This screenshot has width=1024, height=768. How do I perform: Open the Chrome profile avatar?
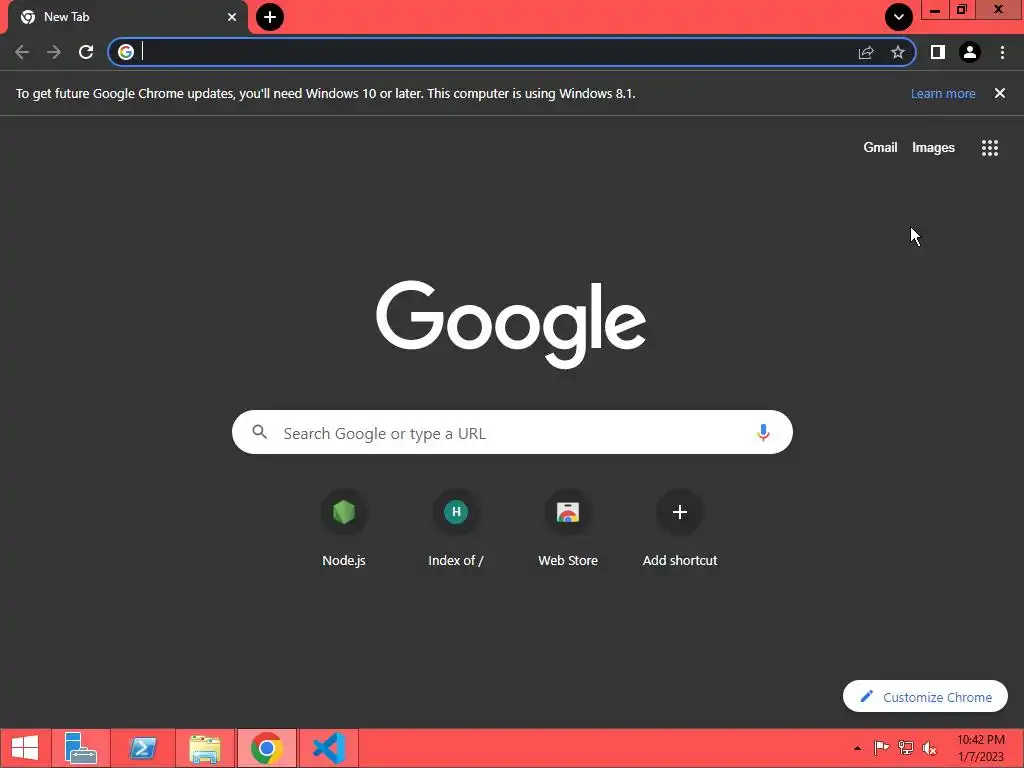[970, 52]
